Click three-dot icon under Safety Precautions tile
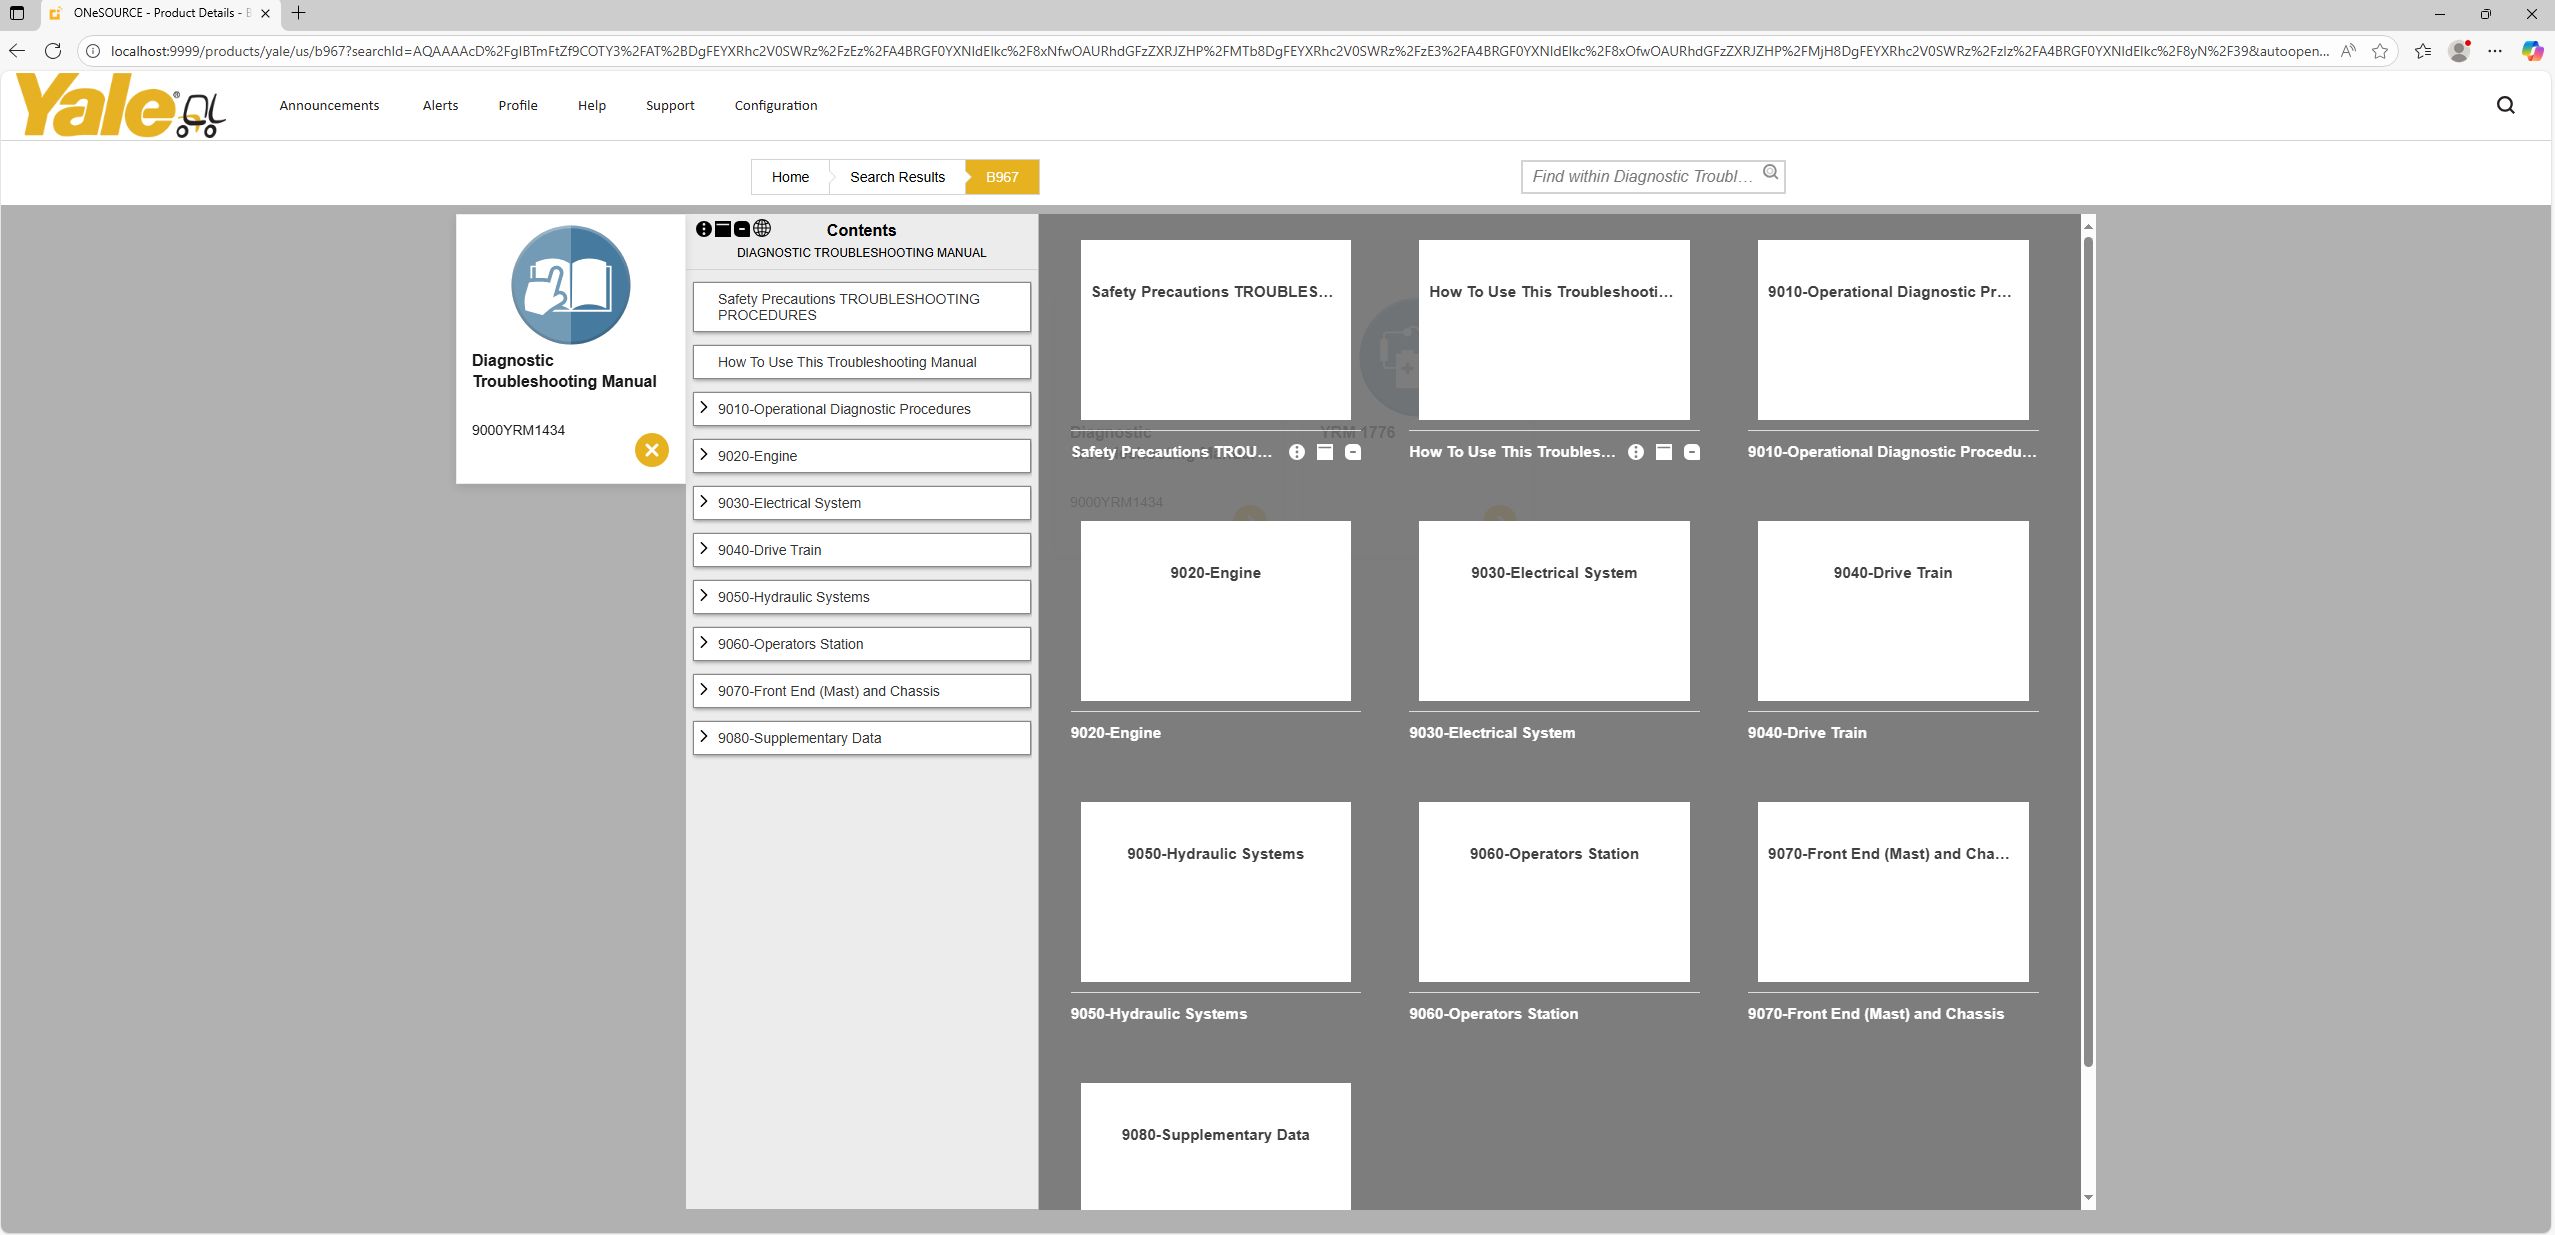2555x1235 pixels. tap(1297, 452)
